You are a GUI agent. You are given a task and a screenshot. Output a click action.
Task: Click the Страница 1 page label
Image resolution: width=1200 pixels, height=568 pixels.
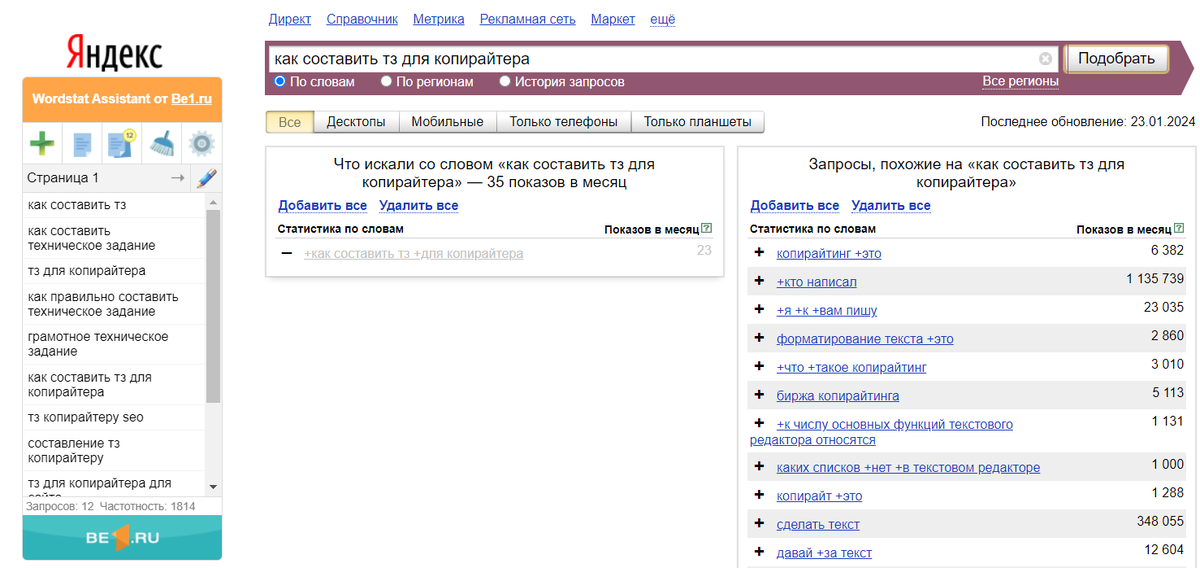click(63, 178)
